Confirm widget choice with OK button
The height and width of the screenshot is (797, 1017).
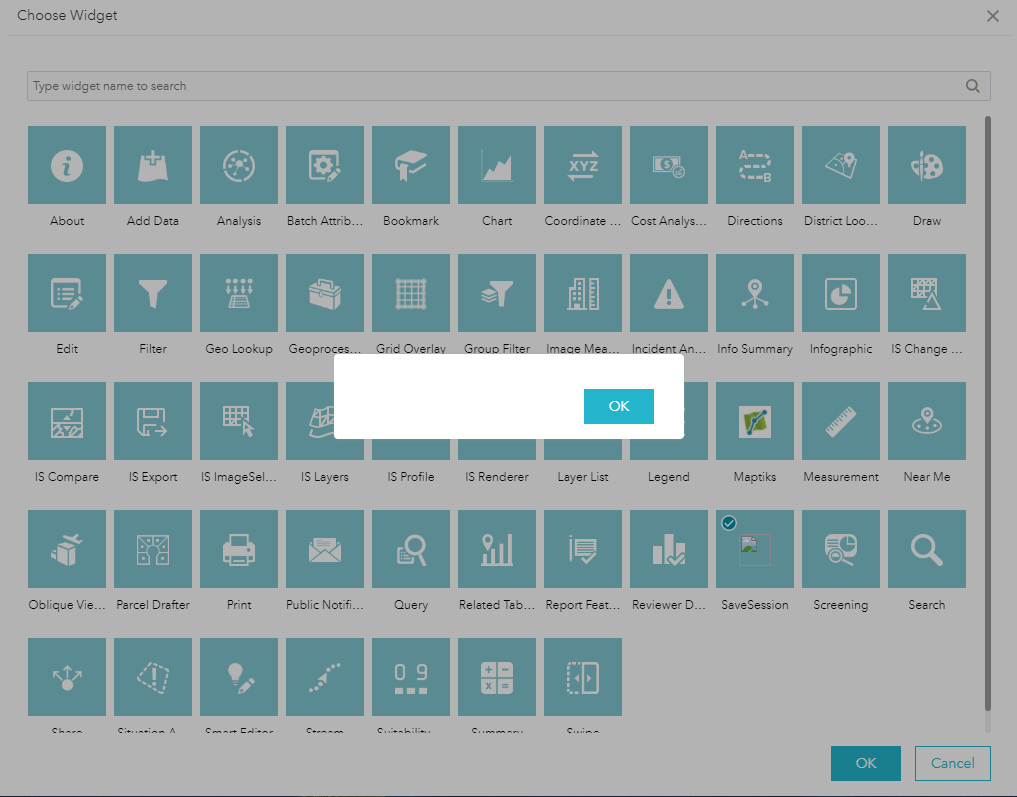[x=865, y=763]
